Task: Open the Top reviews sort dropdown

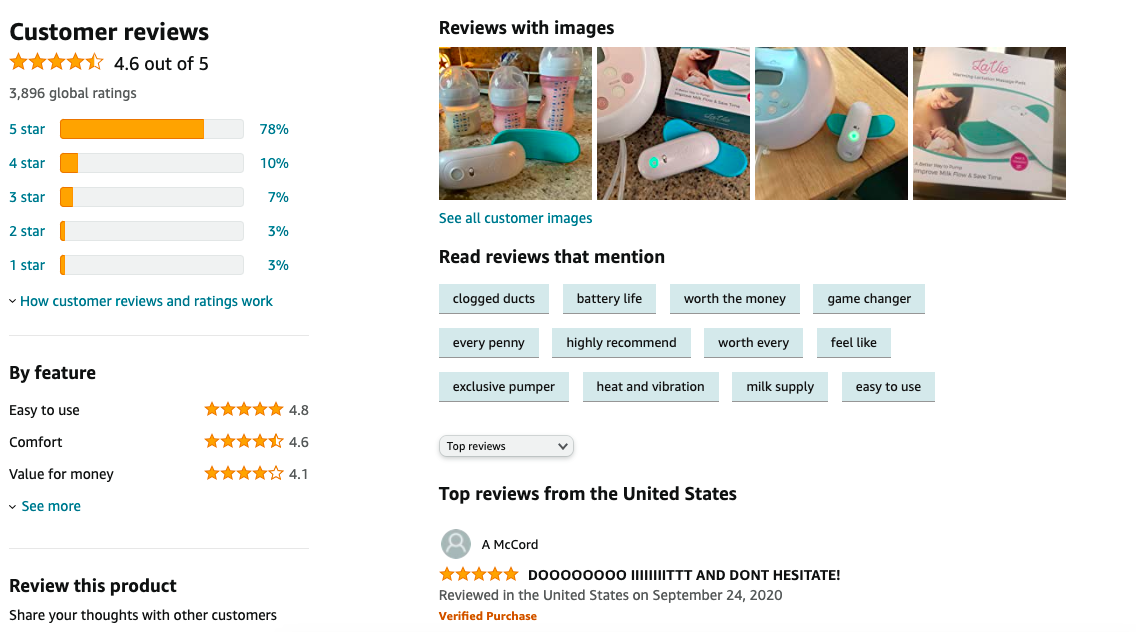Action: (x=506, y=446)
